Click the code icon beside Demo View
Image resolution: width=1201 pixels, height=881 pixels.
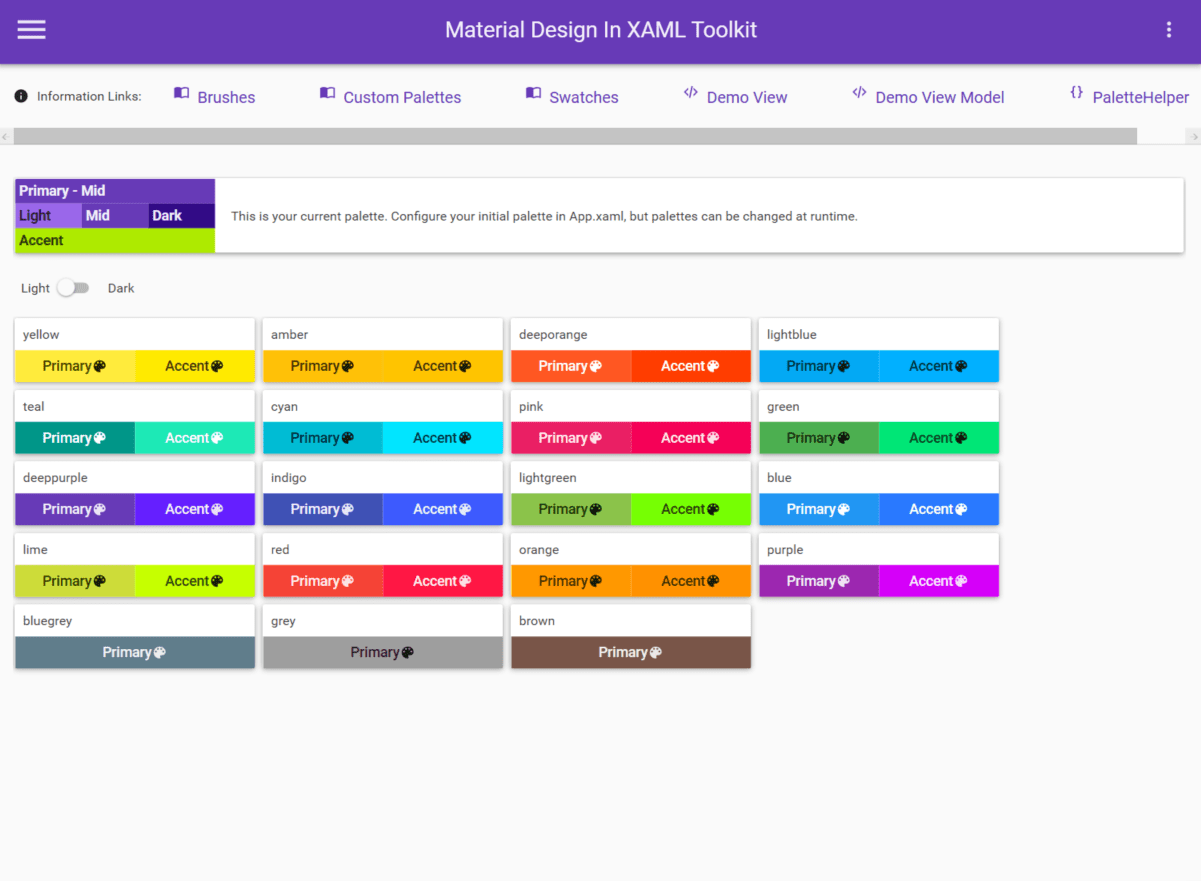[691, 92]
